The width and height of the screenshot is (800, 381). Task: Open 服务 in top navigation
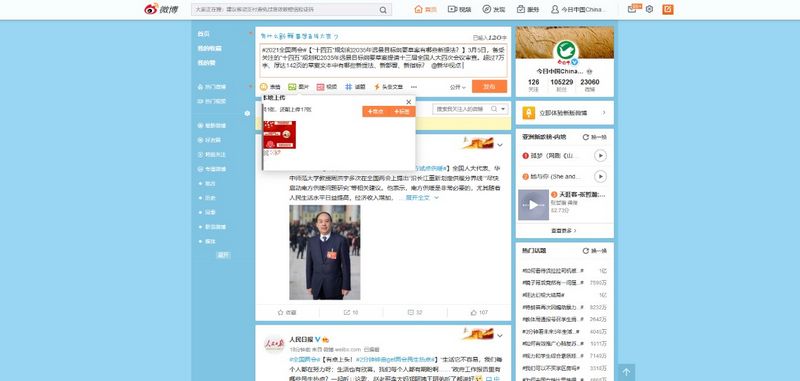[528, 9]
